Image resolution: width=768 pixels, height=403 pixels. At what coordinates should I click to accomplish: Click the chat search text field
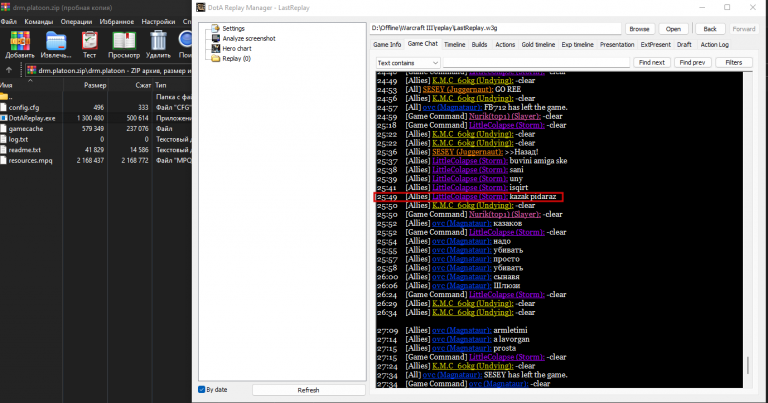(x=536, y=63)
